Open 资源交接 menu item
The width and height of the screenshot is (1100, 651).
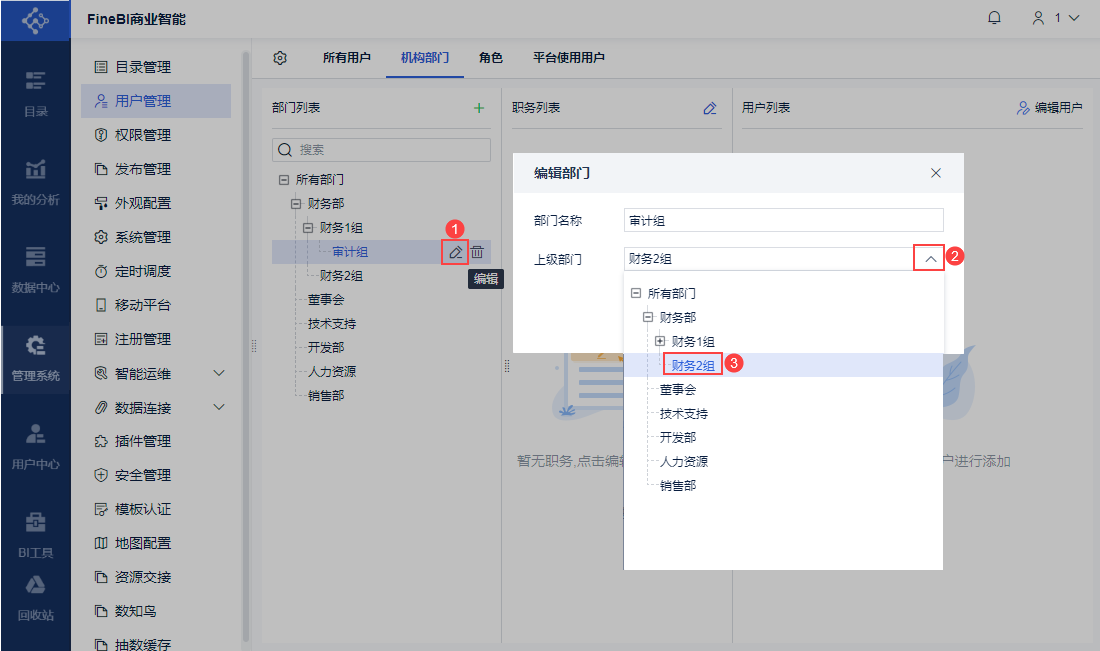tap(156, 577)
